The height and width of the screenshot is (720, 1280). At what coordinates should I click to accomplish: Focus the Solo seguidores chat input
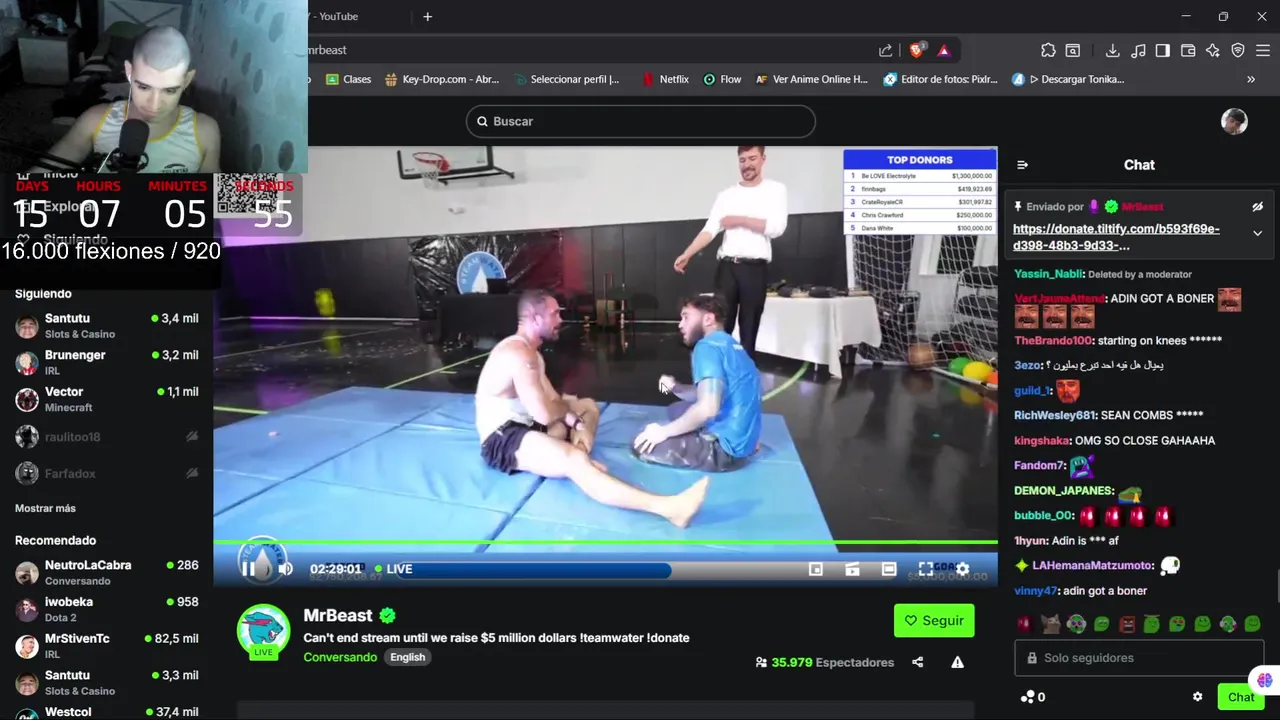click(1140, 658)
